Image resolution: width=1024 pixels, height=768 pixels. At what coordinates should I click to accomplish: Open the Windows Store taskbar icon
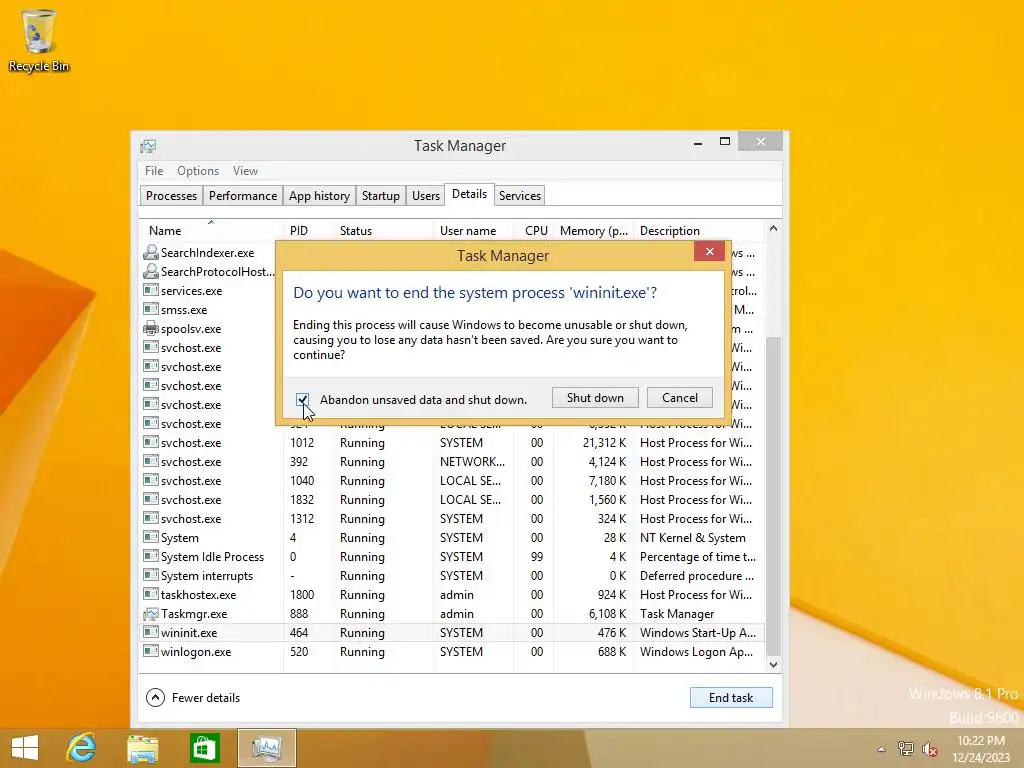point(204,748)
